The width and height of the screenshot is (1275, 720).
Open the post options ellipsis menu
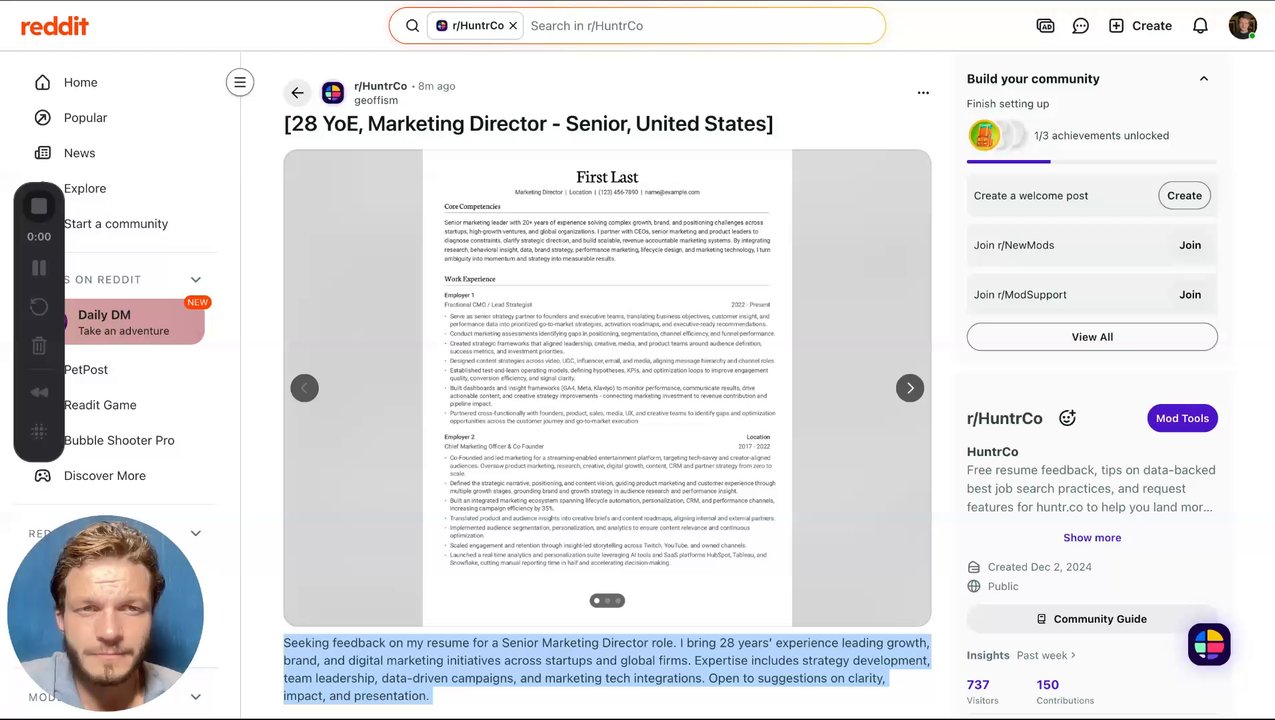923,93
